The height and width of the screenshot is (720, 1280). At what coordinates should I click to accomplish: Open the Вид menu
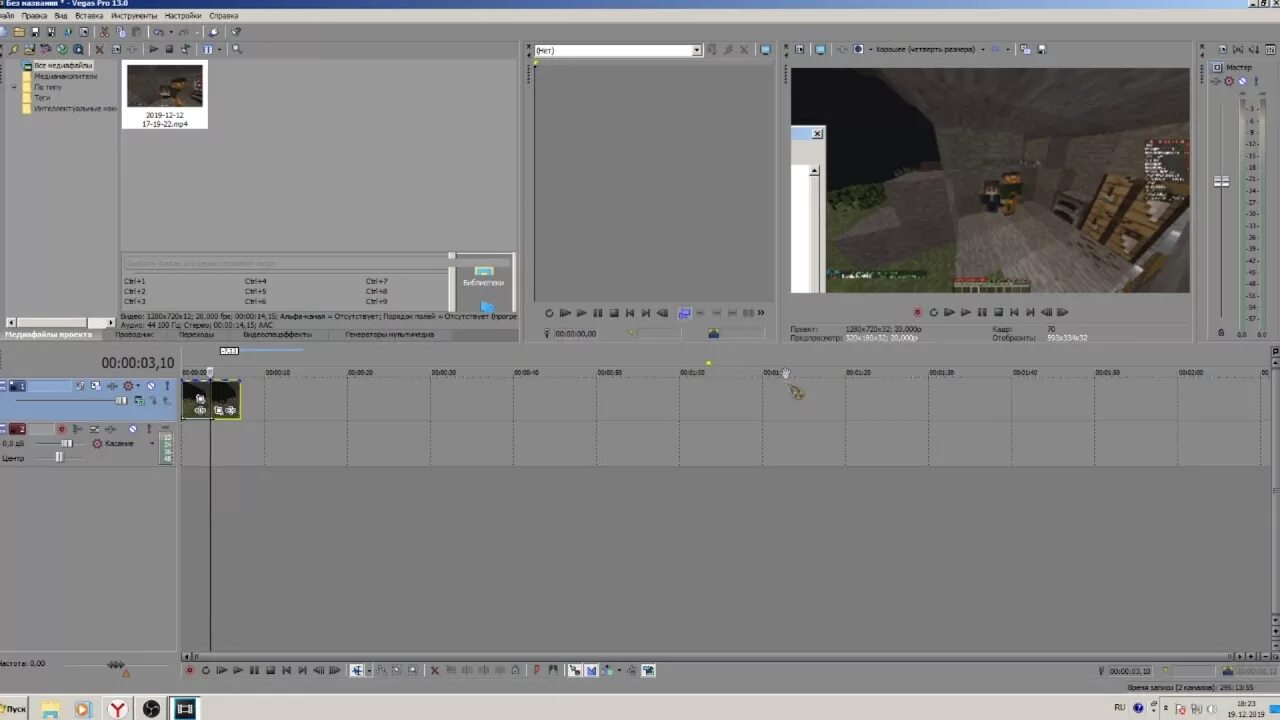[x=61, y=16]
